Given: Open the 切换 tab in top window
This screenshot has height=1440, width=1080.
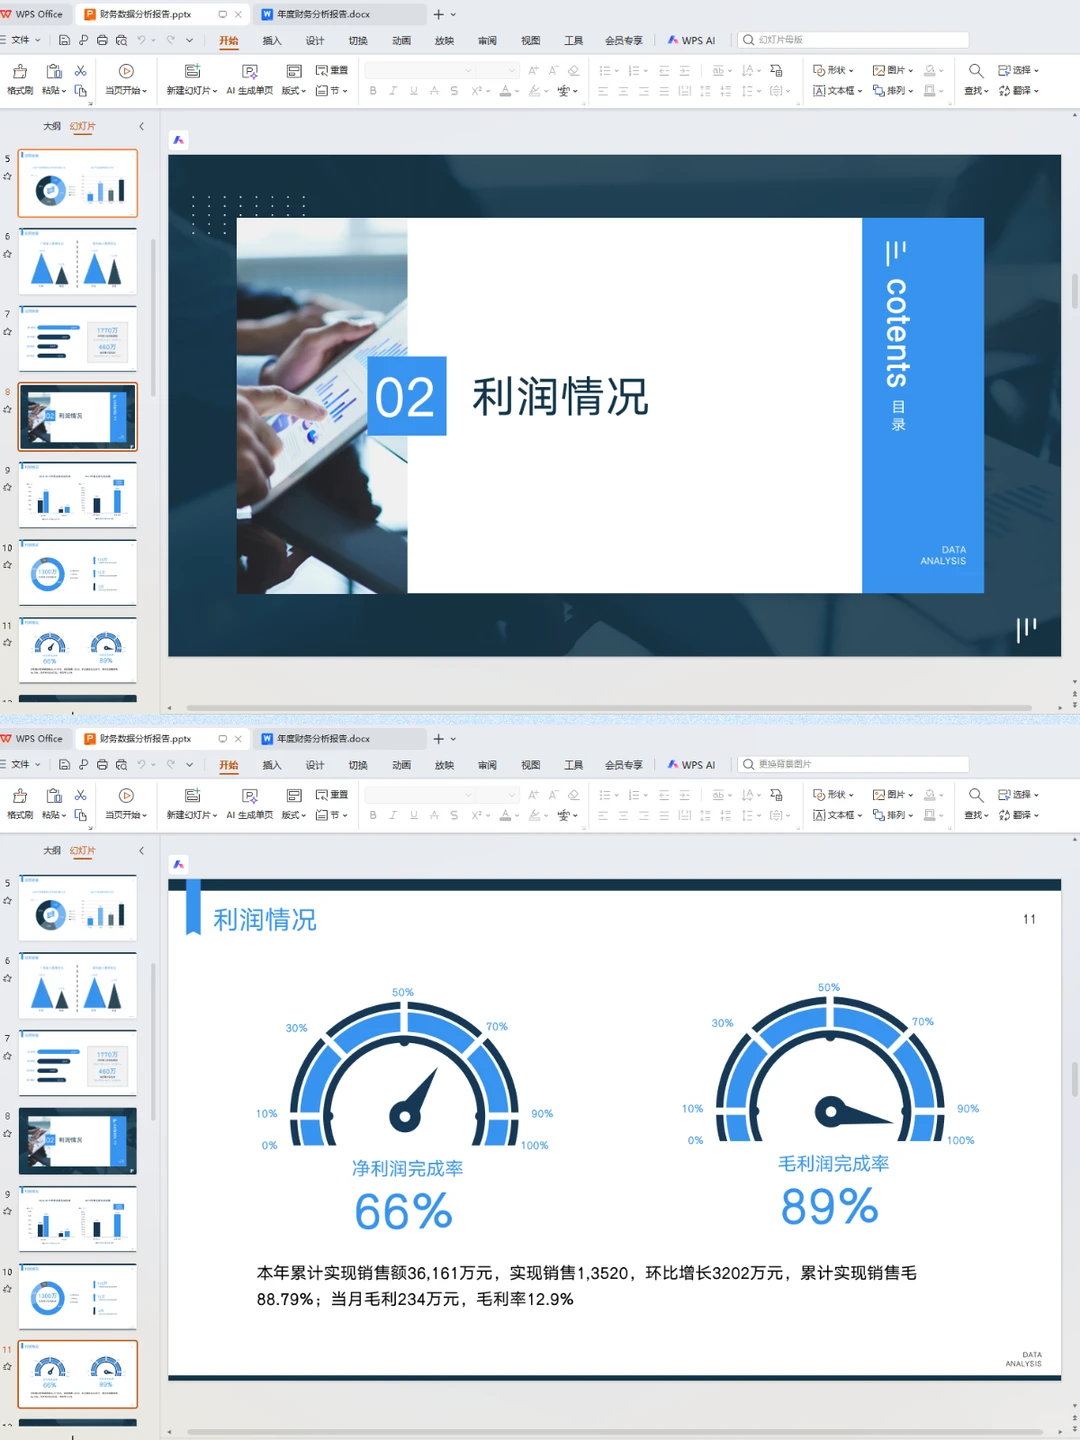Looking at the screenshot, I should (358, 41).
